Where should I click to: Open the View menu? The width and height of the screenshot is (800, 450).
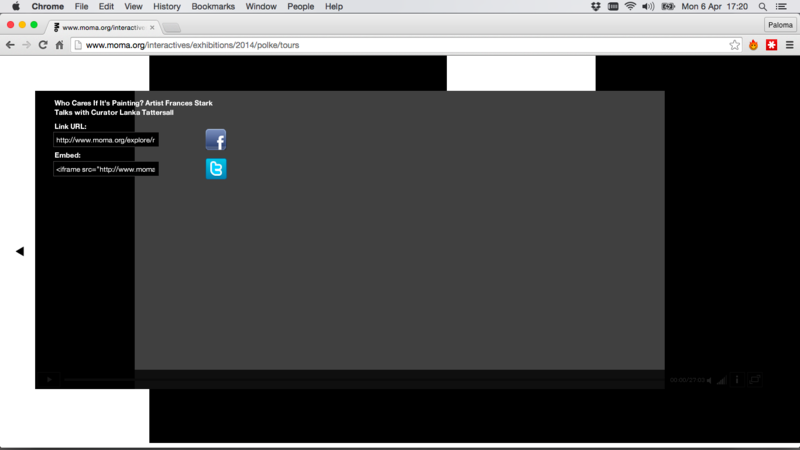[x=133, y=7]
